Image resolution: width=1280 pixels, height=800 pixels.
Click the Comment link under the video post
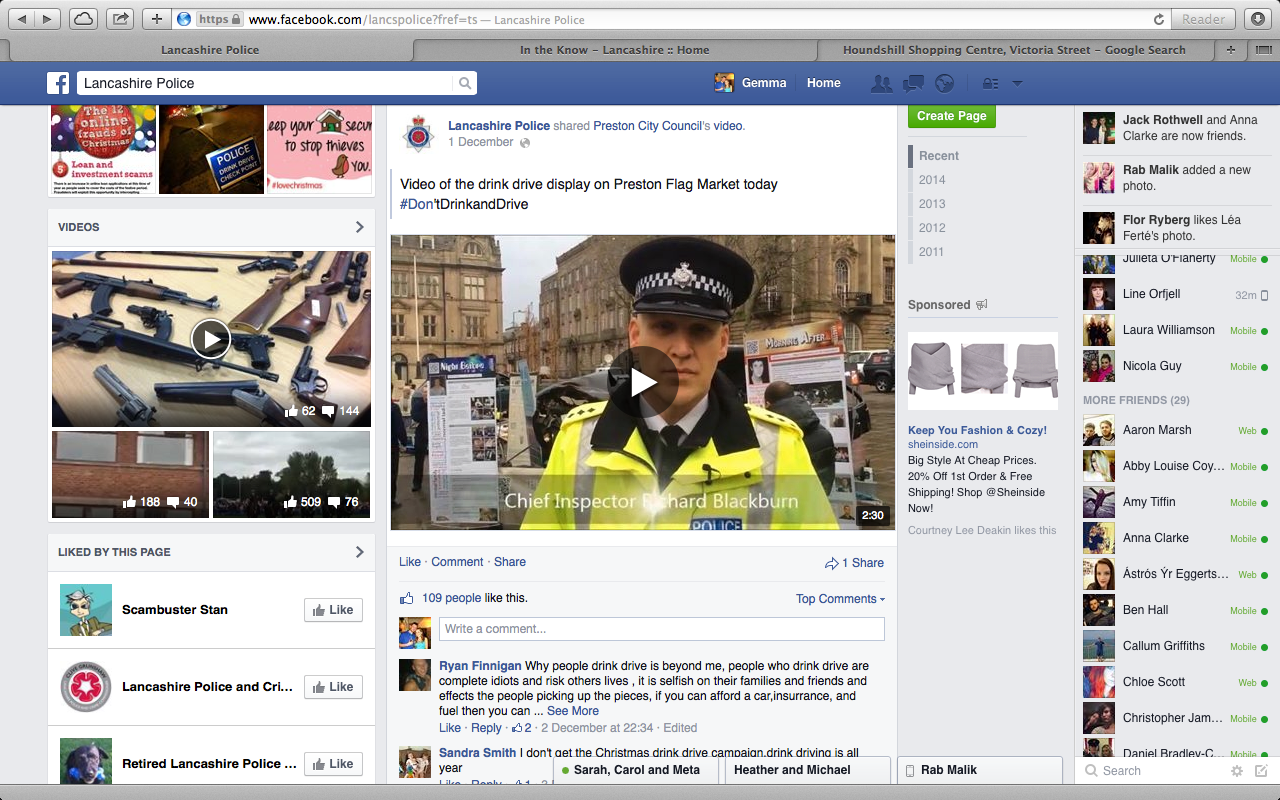(x=457, y=562)
